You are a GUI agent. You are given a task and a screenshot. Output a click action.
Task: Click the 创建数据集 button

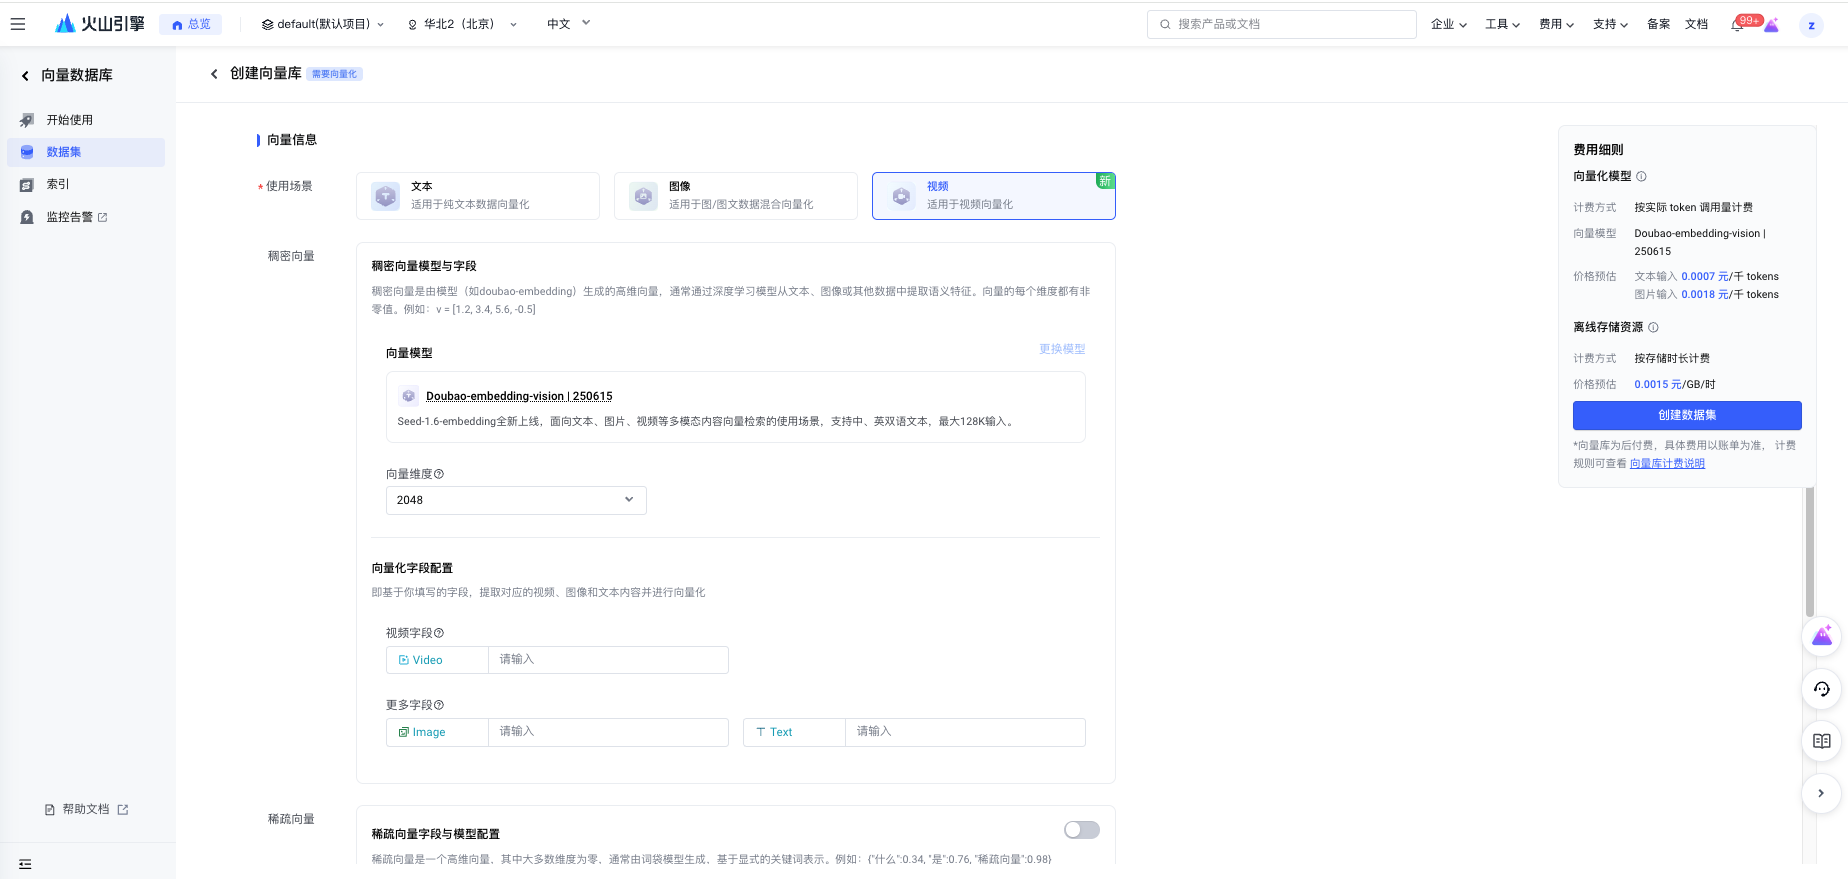[x=1687, y=415]
